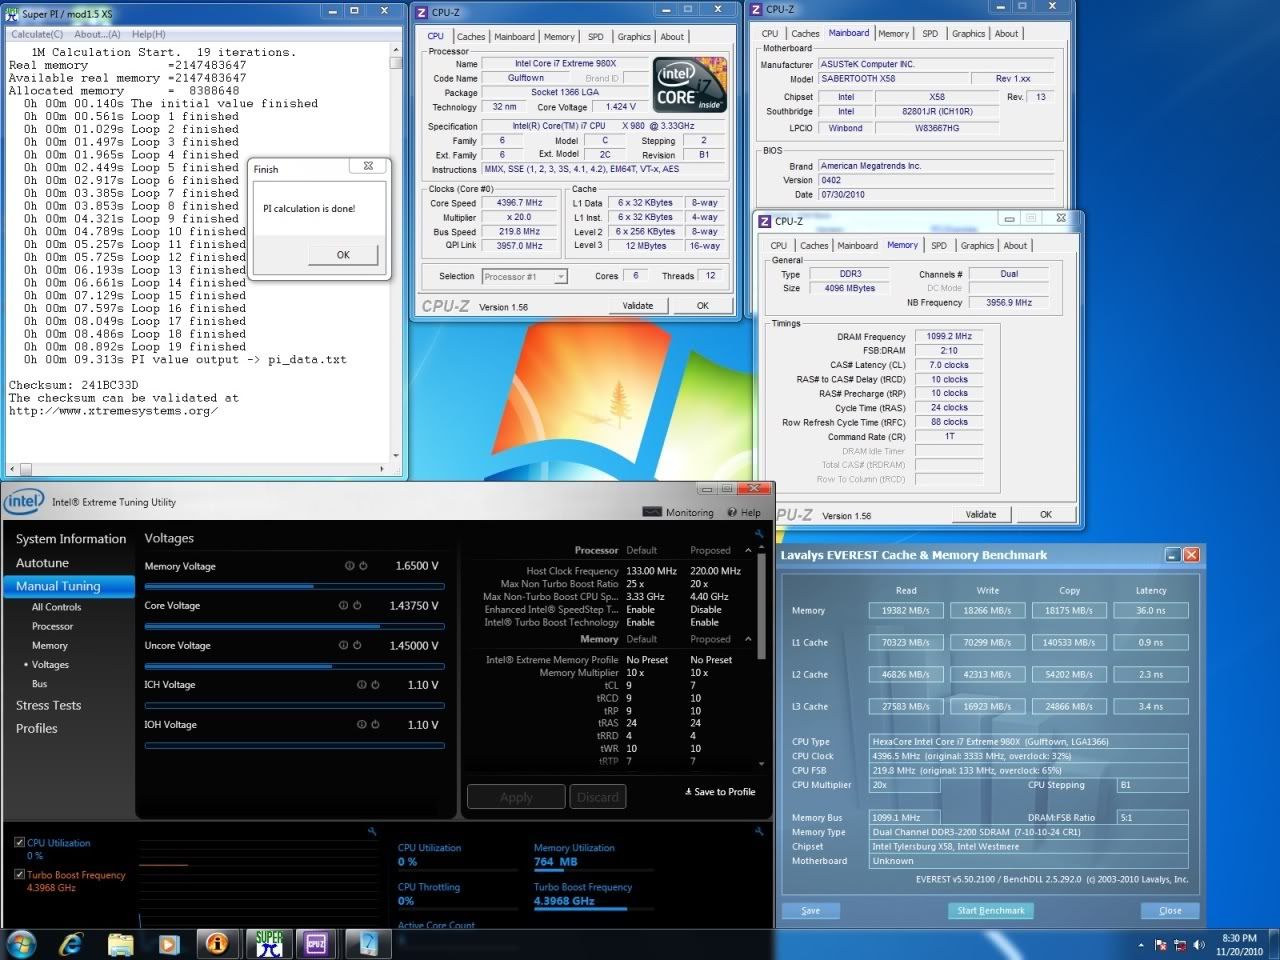Switch to the Caches tab in CPU-Z
This screenshot has height=960, width=1280.
coord(471,37)
